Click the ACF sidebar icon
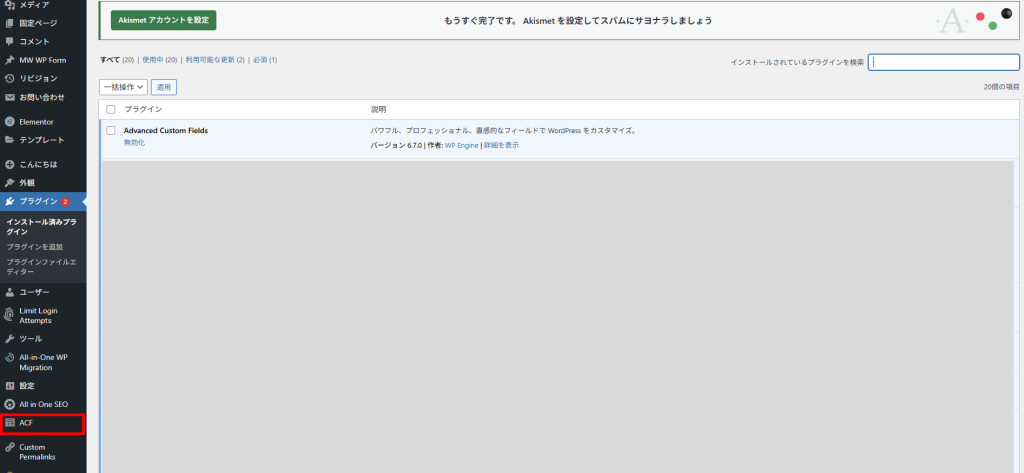 coord(10,423)
